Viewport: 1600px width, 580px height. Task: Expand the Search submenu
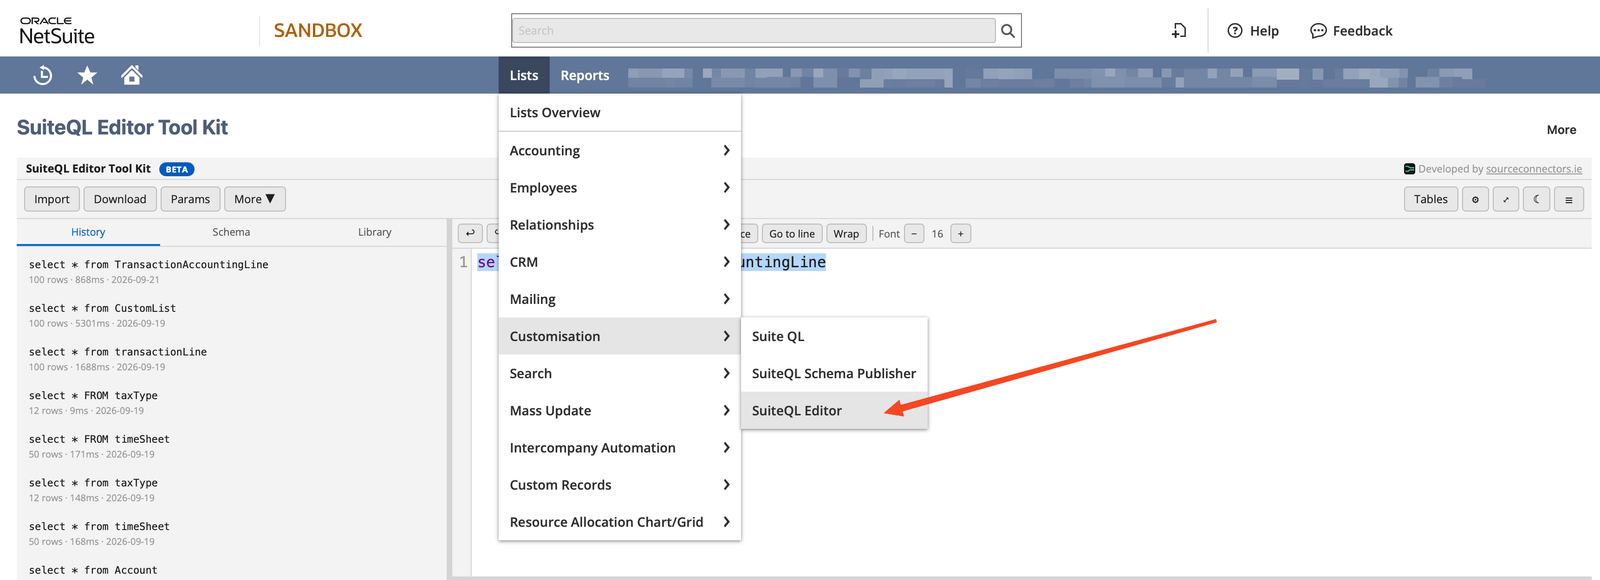pos(619,373)
